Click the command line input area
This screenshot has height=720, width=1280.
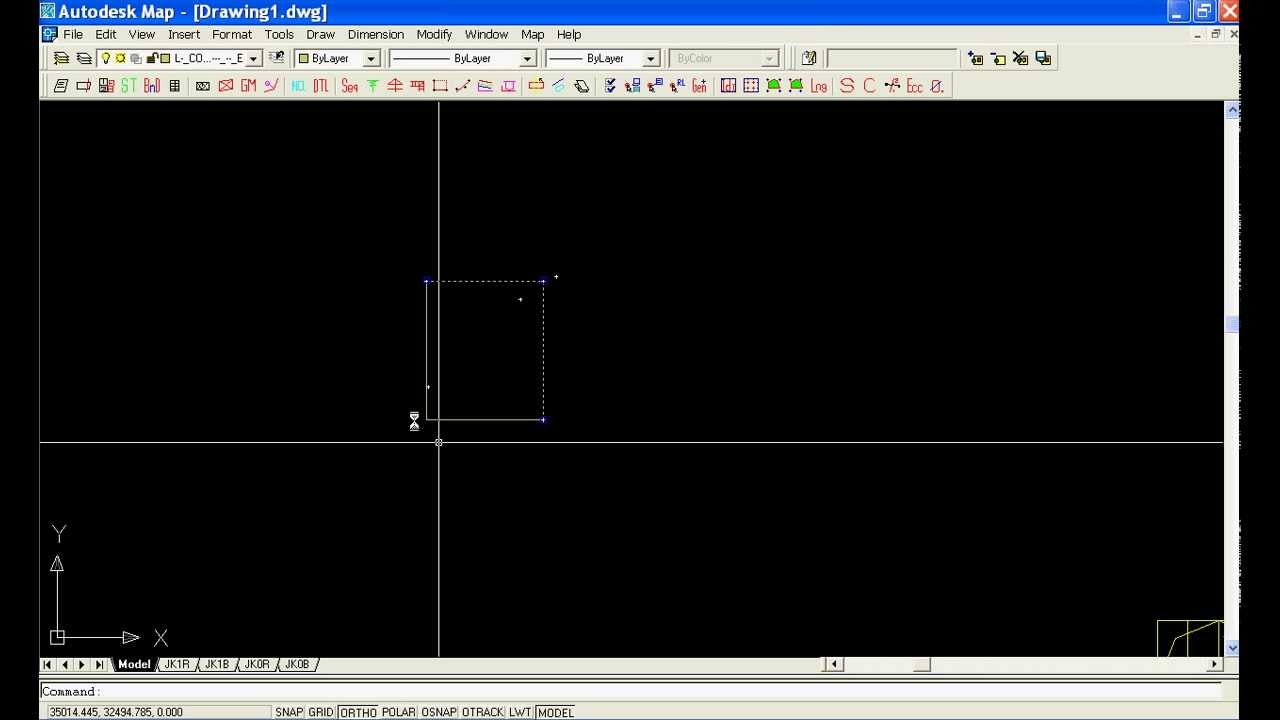click(x=631, y=691)
